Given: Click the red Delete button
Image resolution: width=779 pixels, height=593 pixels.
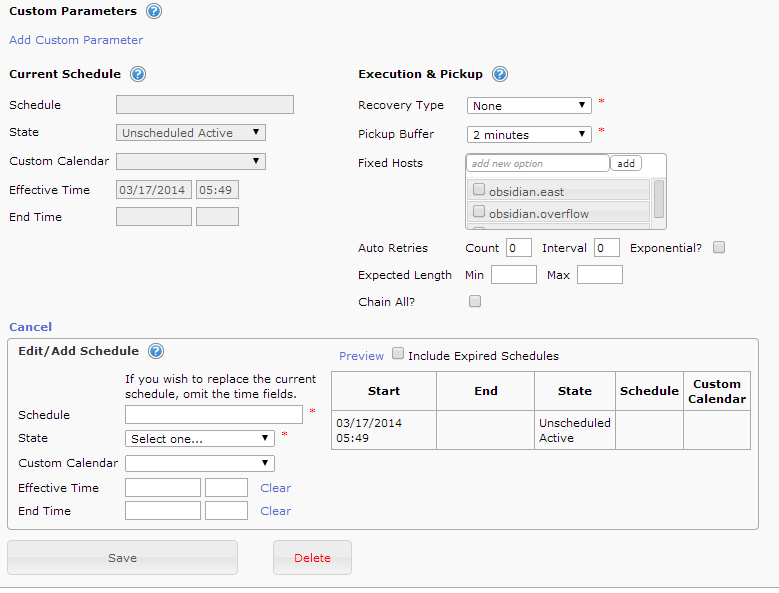Looking at the screenshot, I should (x=312, y=558).
